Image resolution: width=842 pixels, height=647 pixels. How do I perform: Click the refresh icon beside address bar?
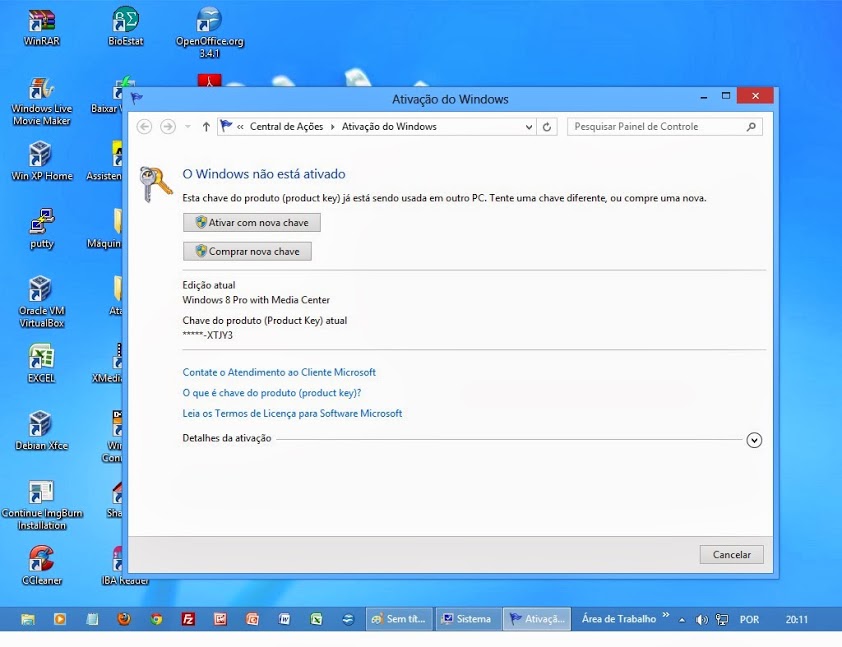point(546,127)
